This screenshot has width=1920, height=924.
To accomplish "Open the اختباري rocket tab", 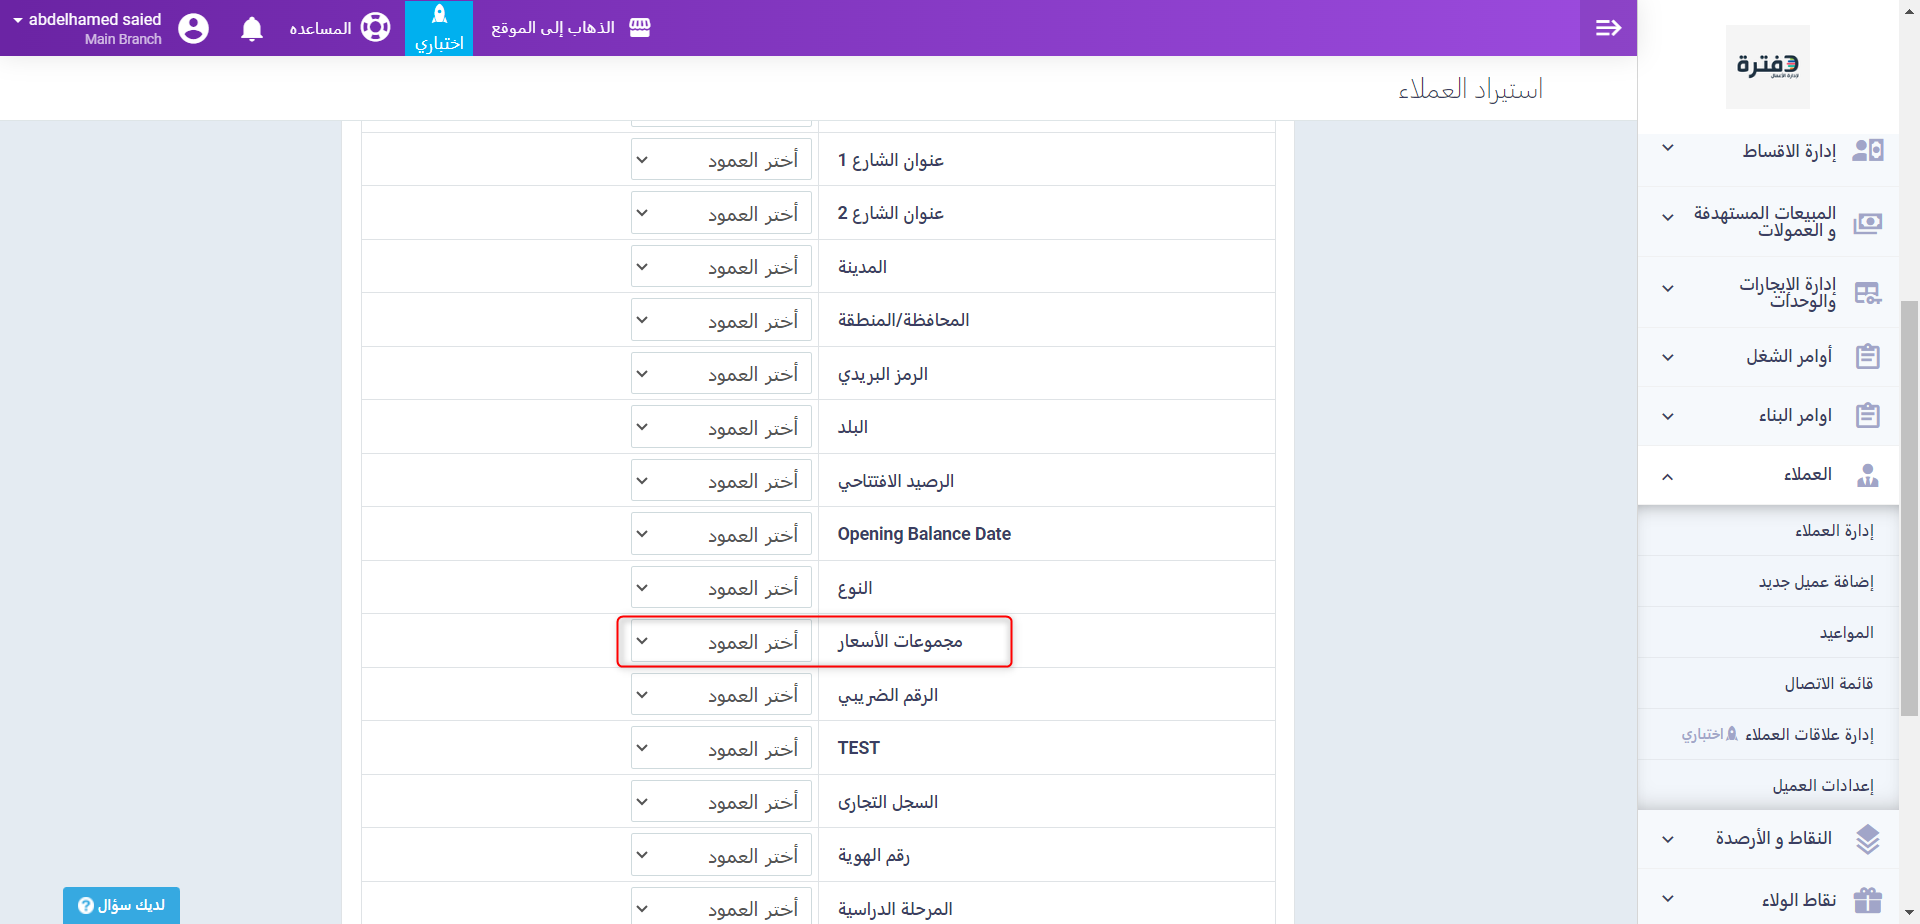I will point(439,28).
